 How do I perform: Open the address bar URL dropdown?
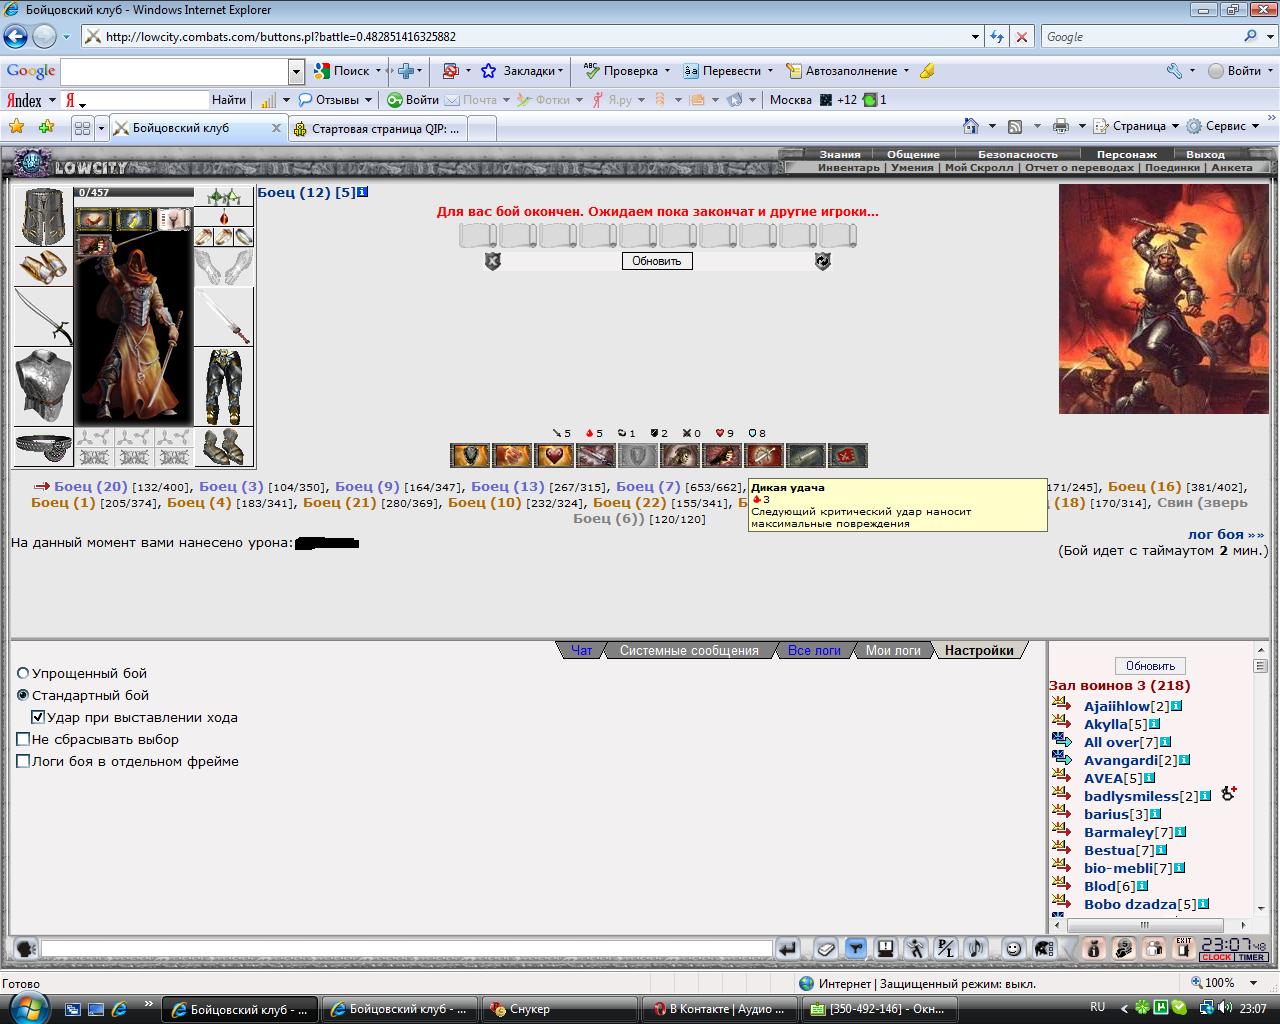pos(976,37)
